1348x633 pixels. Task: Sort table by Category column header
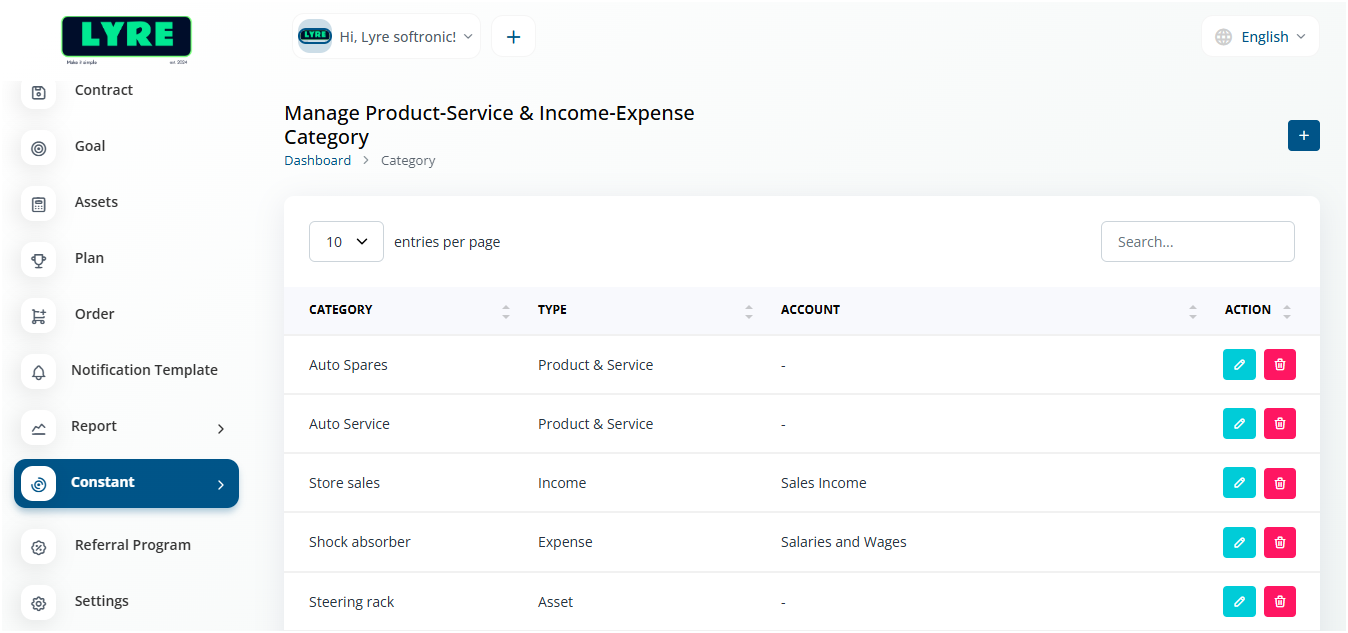point(341,310)
